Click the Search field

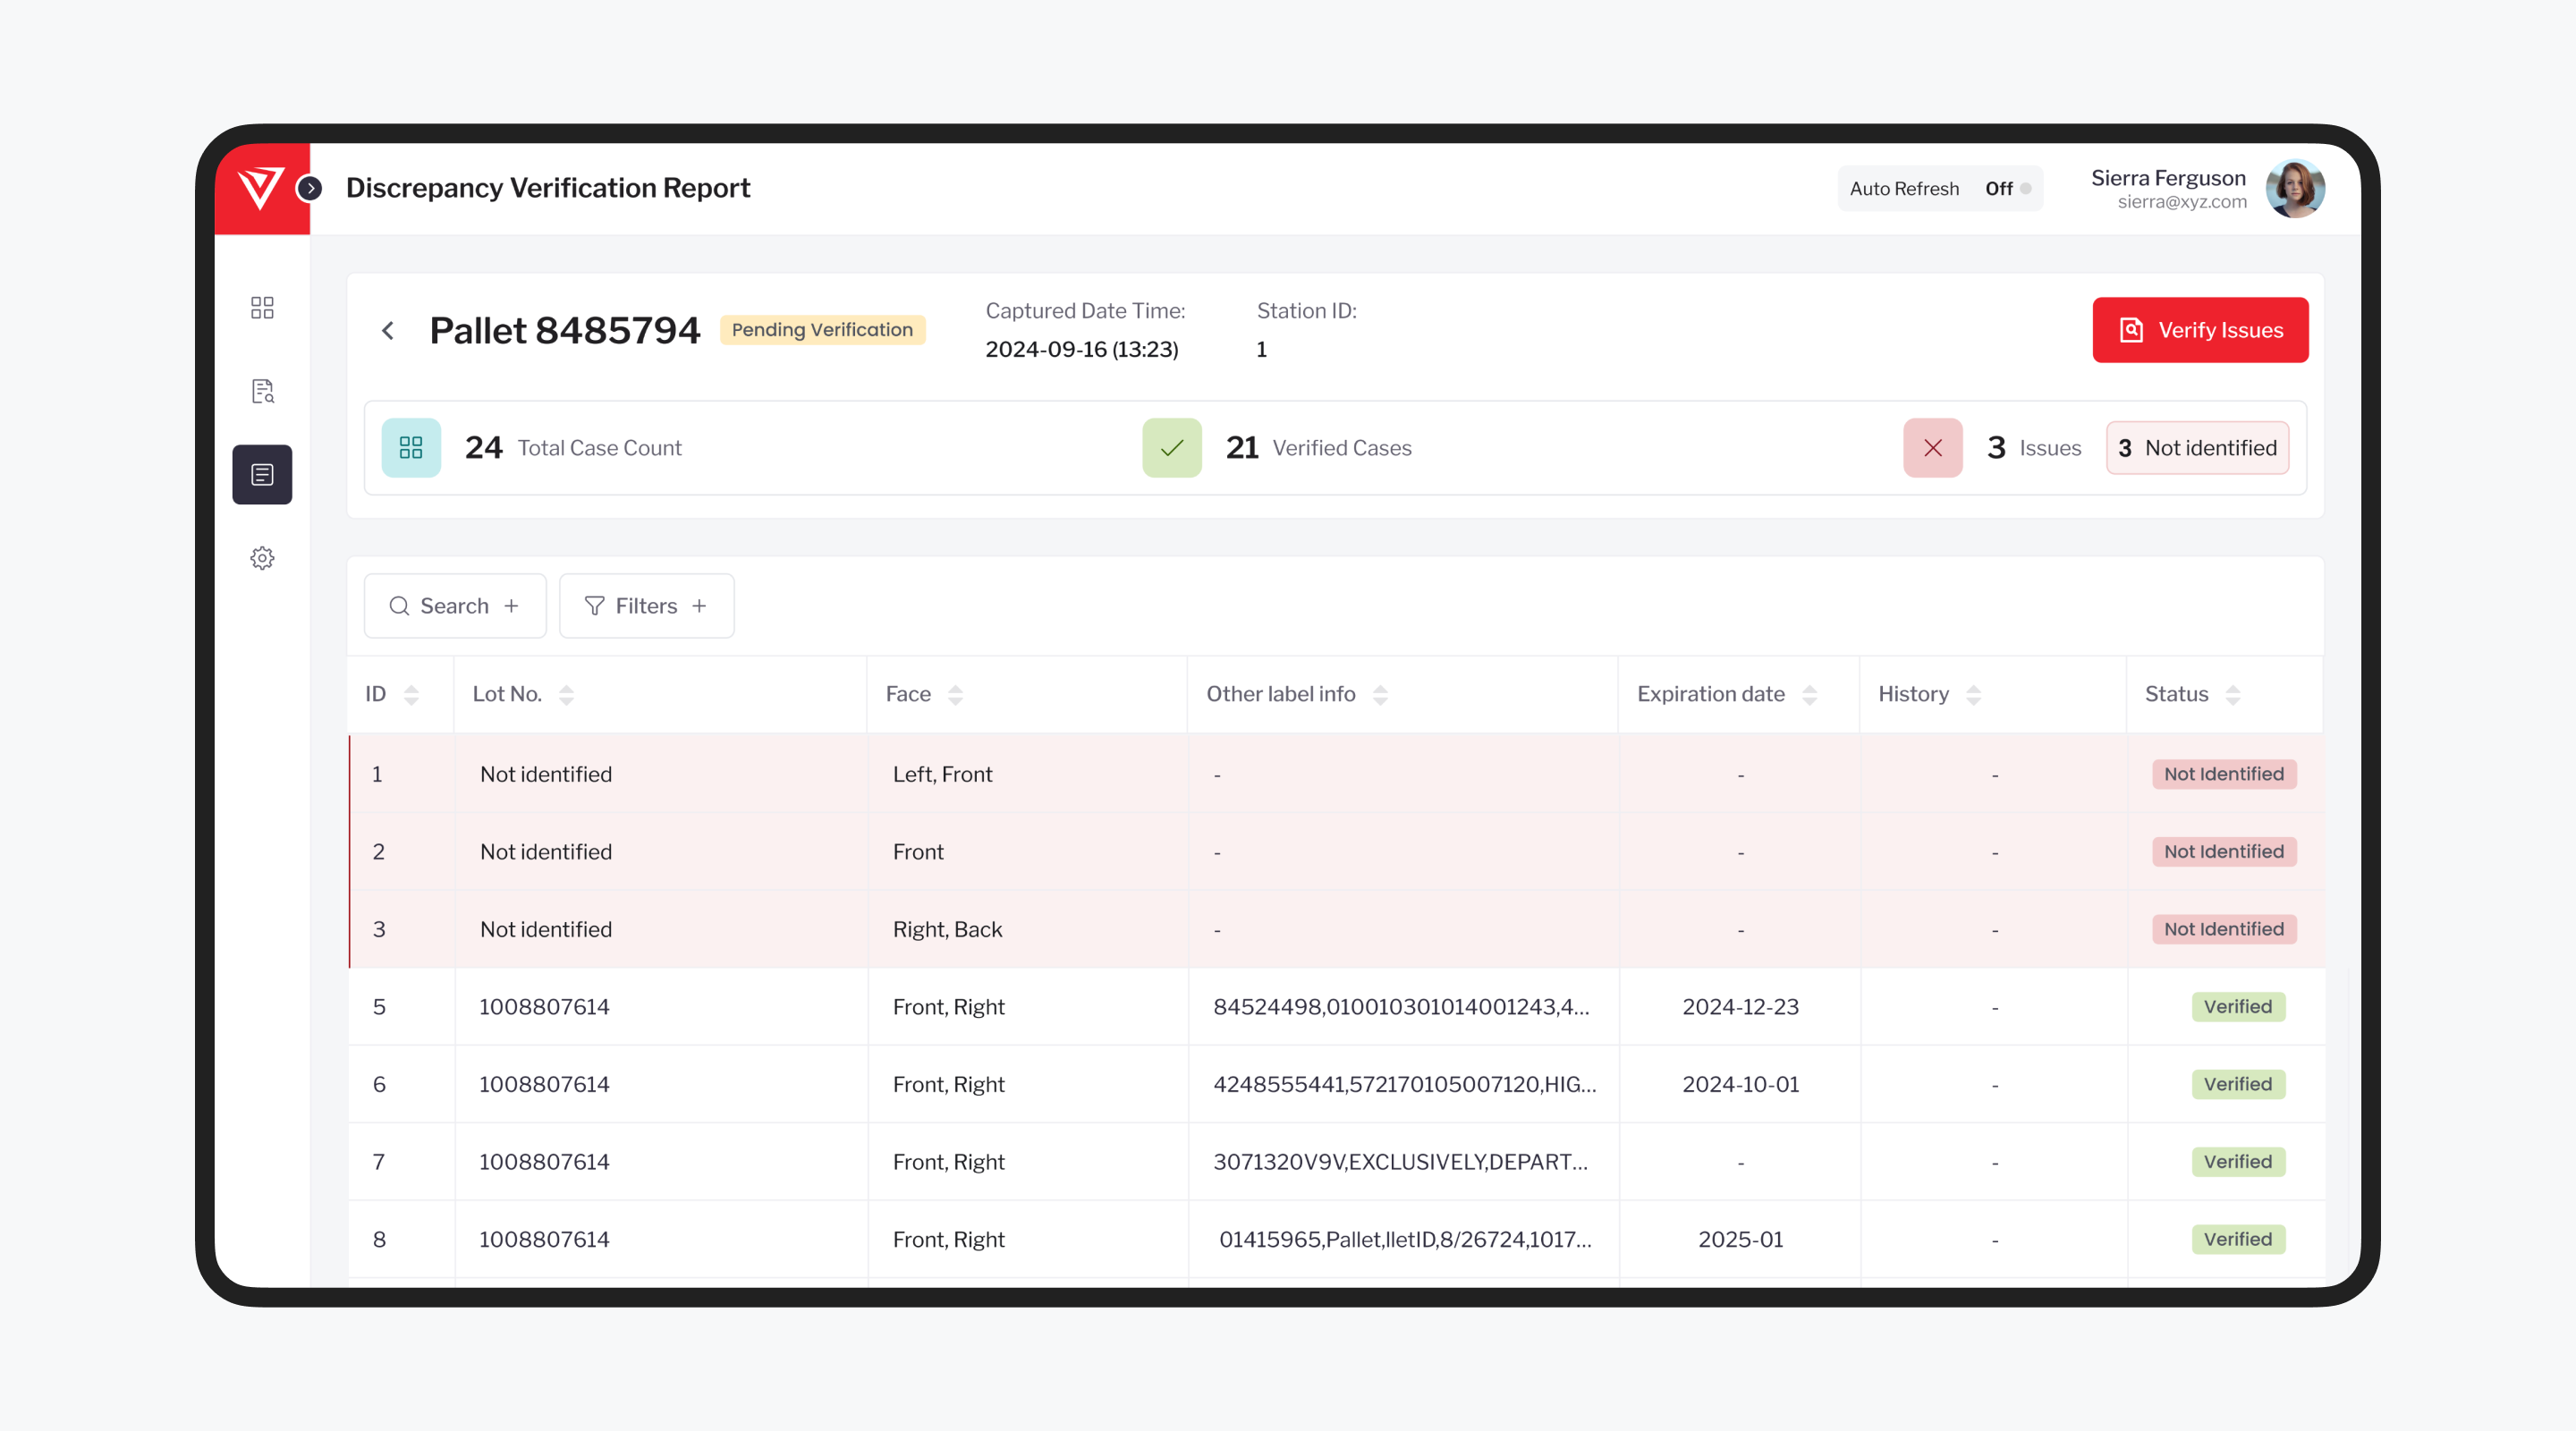point(454,606)
